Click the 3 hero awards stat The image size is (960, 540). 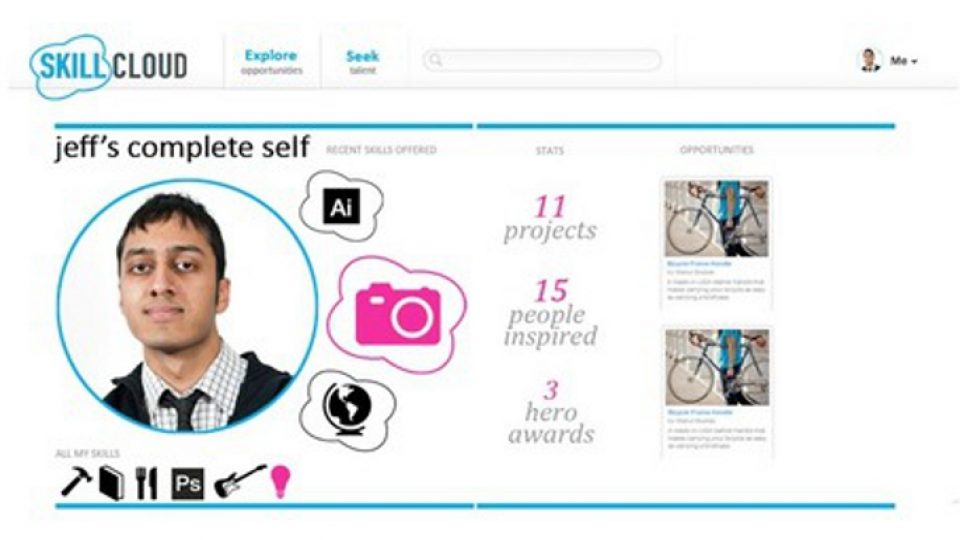coord(551,412)
